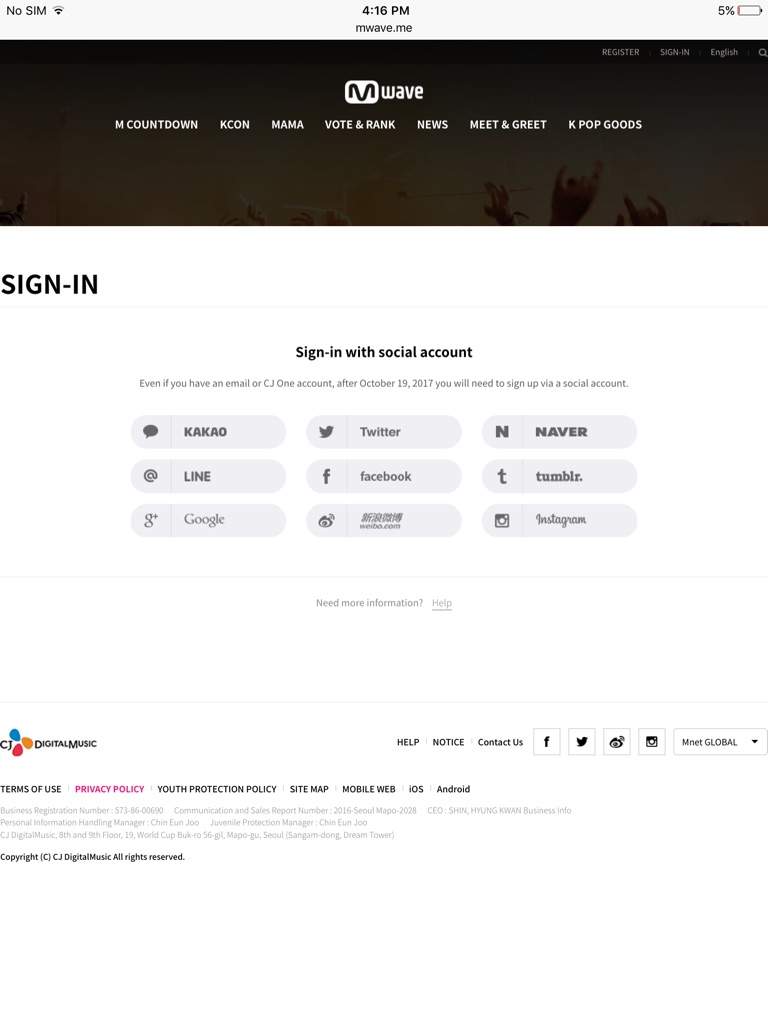
Task: Sign in with LINE button
Action: 208,476
